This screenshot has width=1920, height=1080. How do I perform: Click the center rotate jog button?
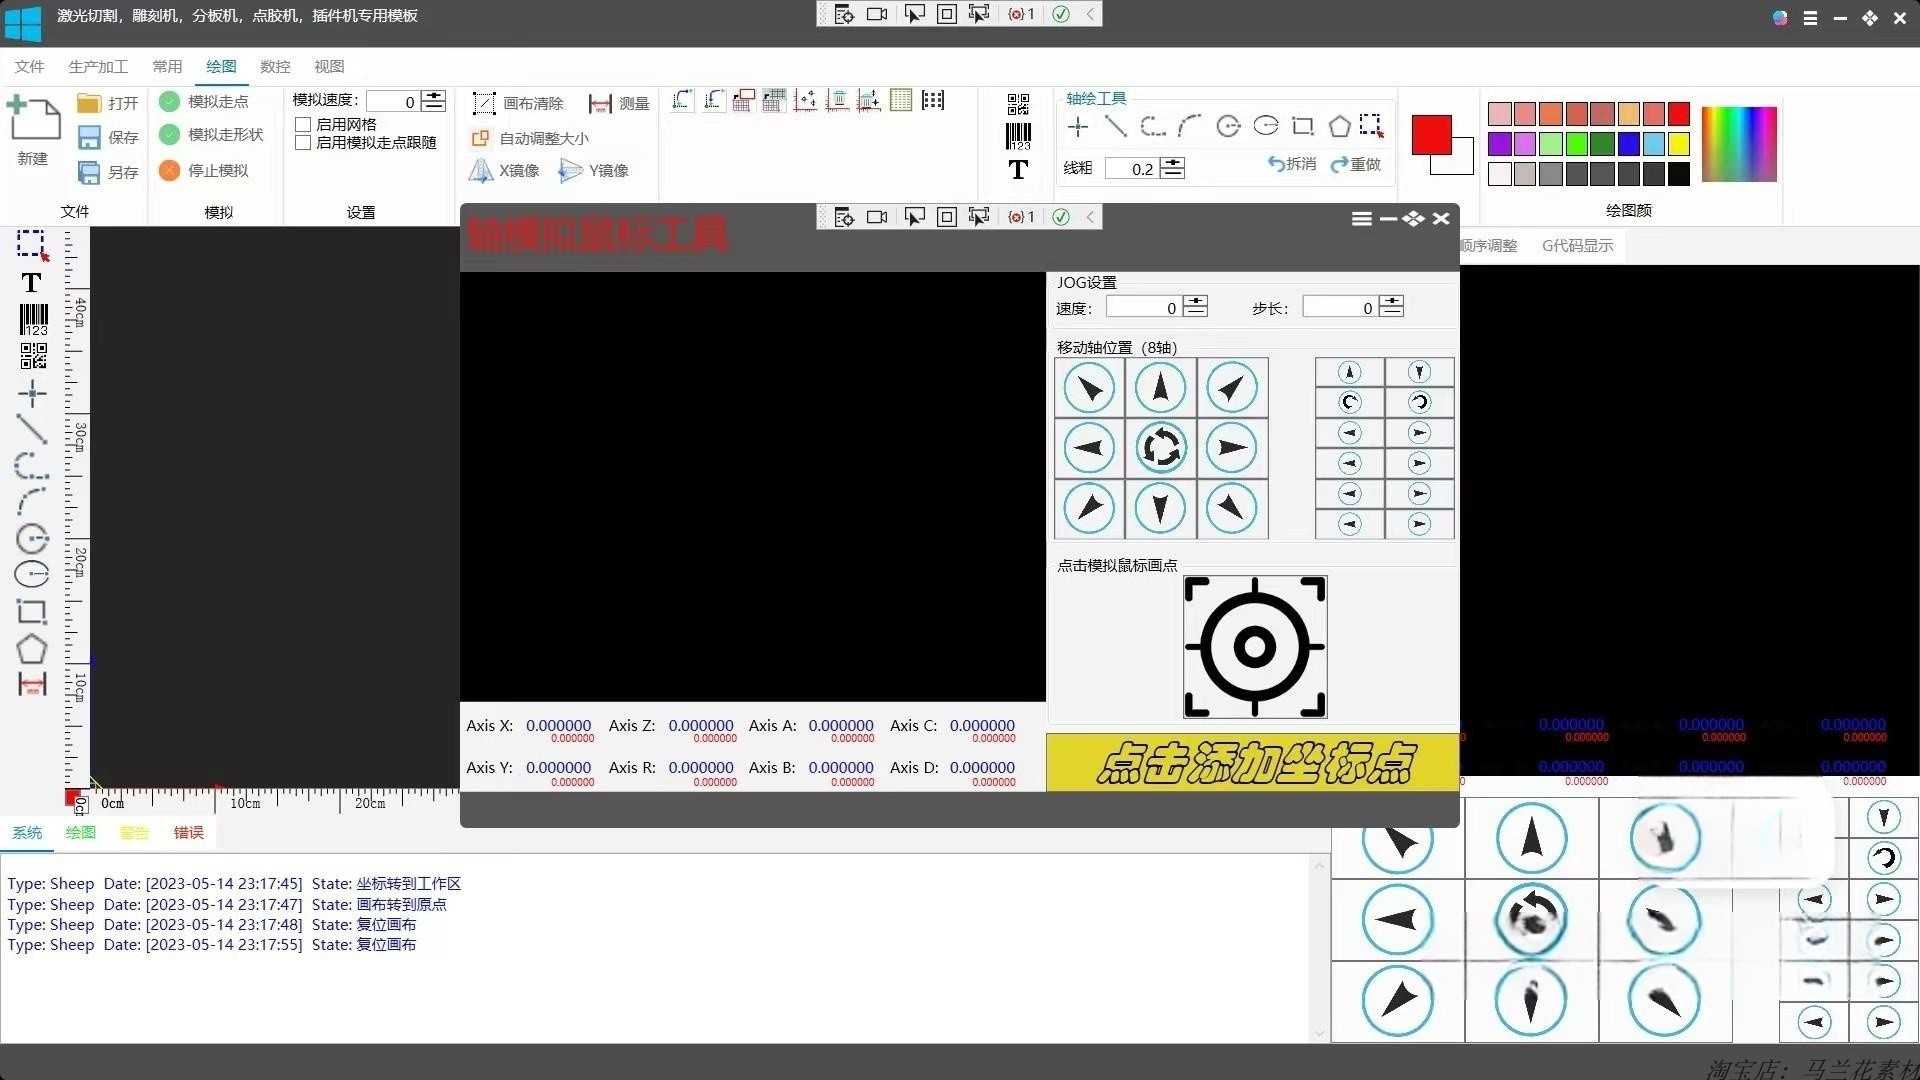1160,448
